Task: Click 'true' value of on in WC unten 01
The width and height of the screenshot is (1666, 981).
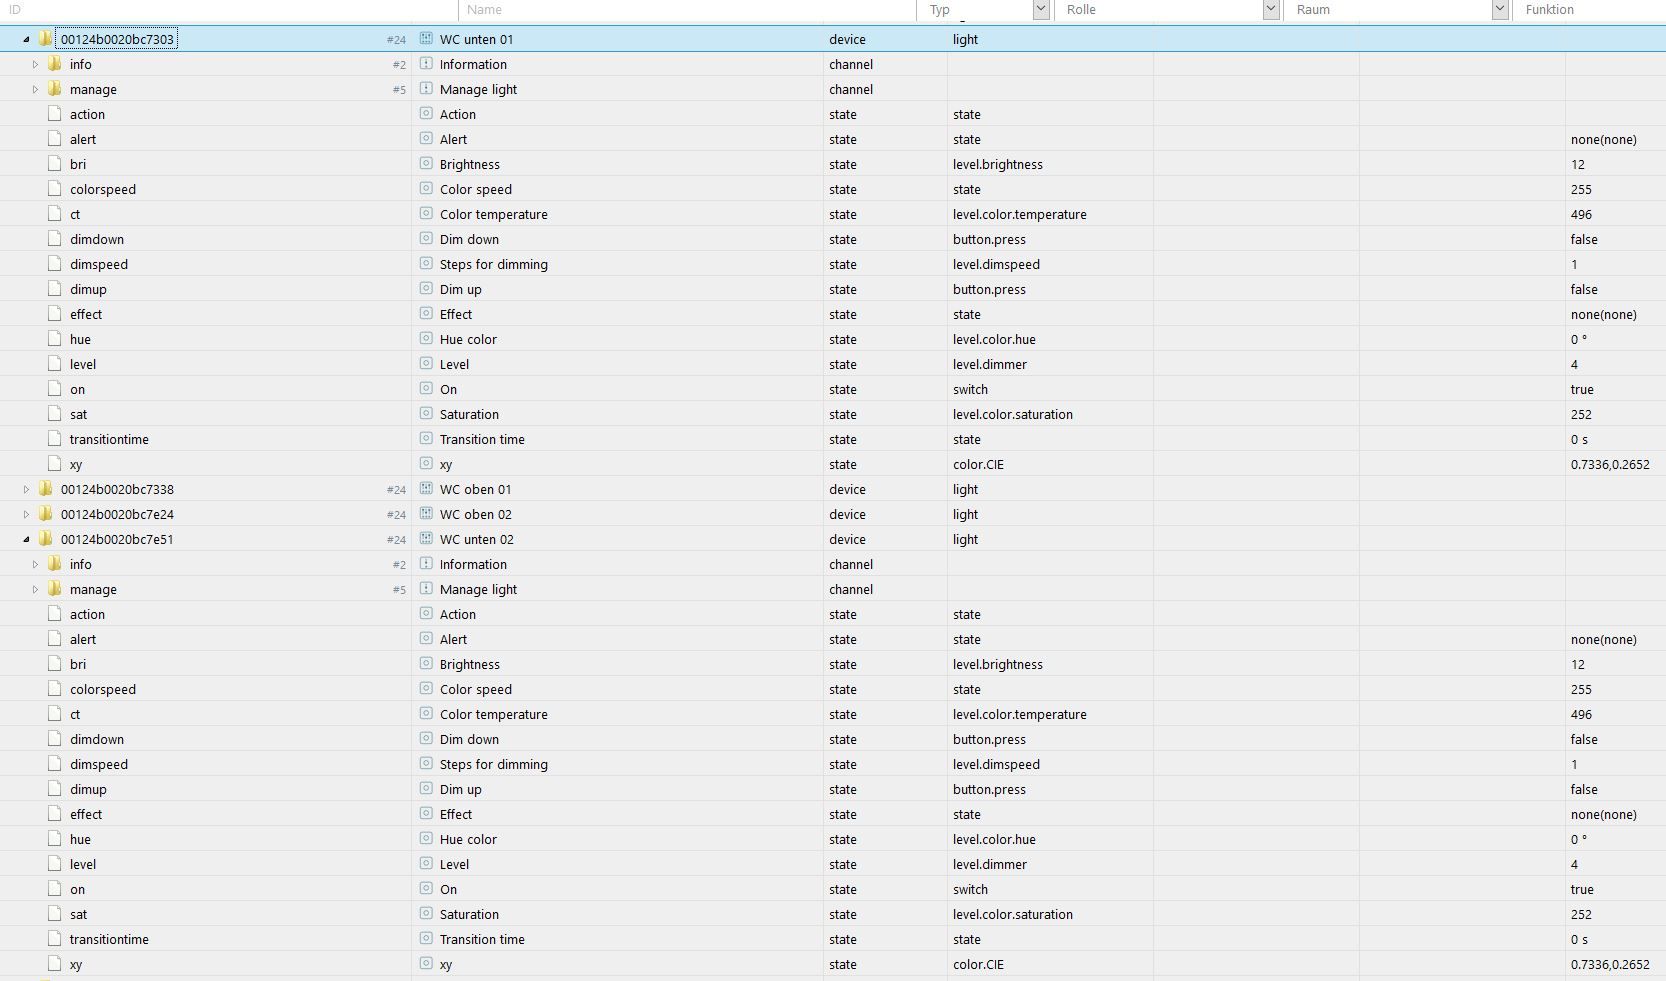Action: 1582,389
